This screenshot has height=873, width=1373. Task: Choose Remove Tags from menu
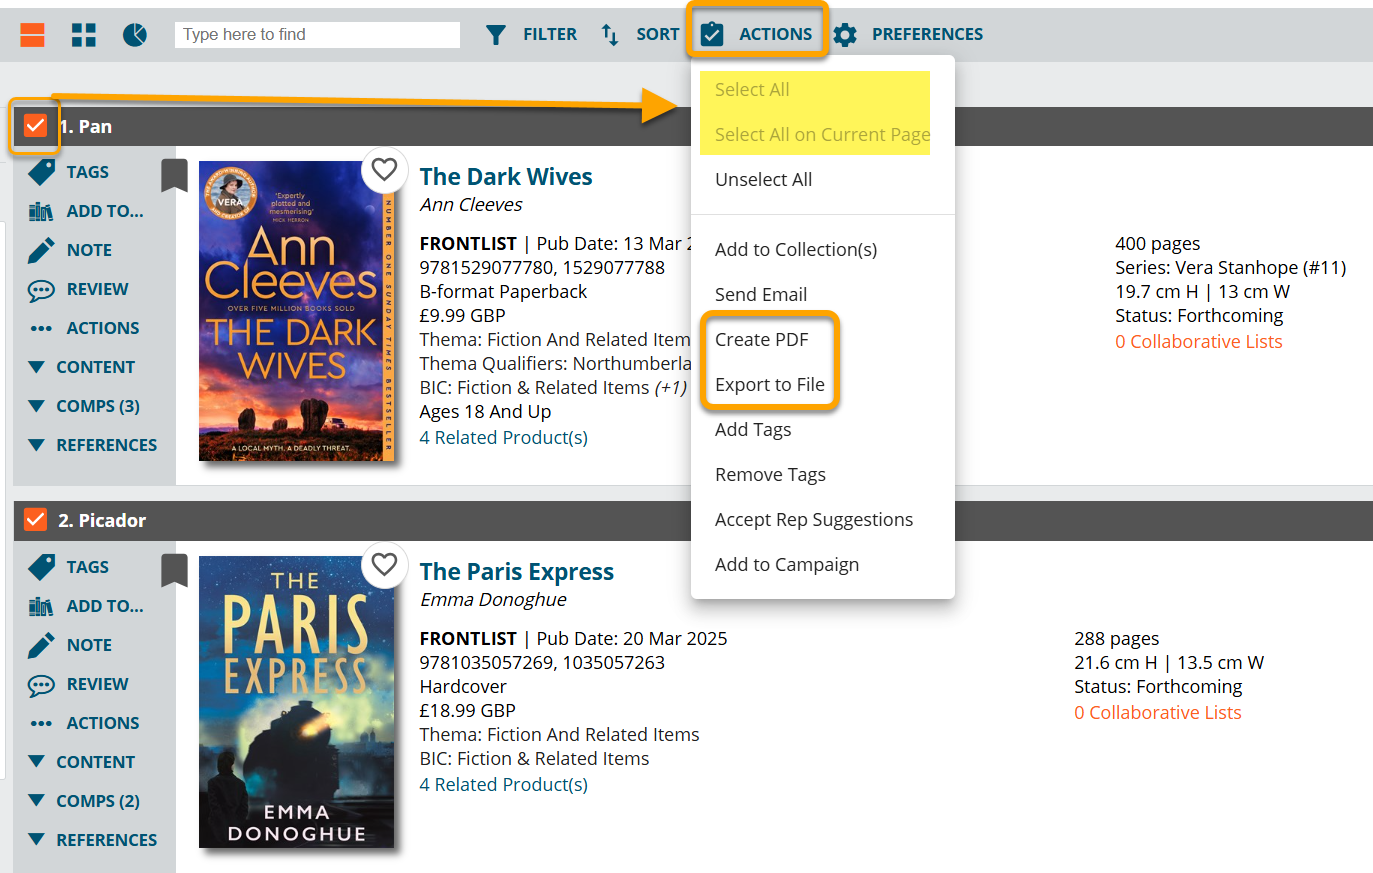[x=770, y=475]
